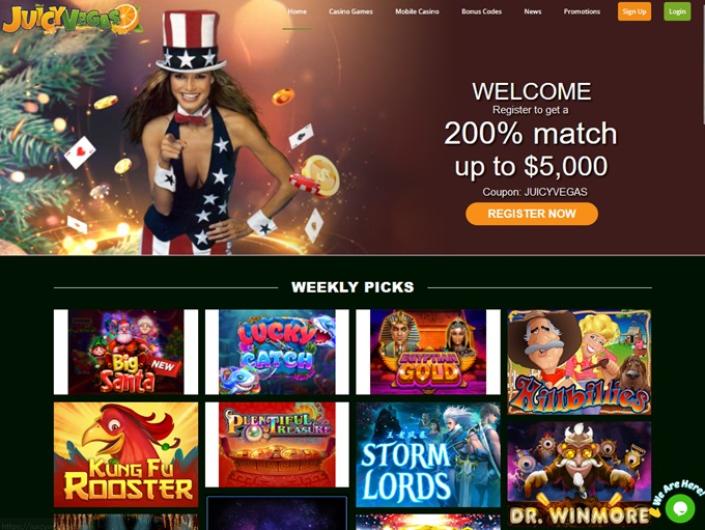Screen dimensions: 705x530
Task: Click the green Login button
Action: tap(677, 12)
